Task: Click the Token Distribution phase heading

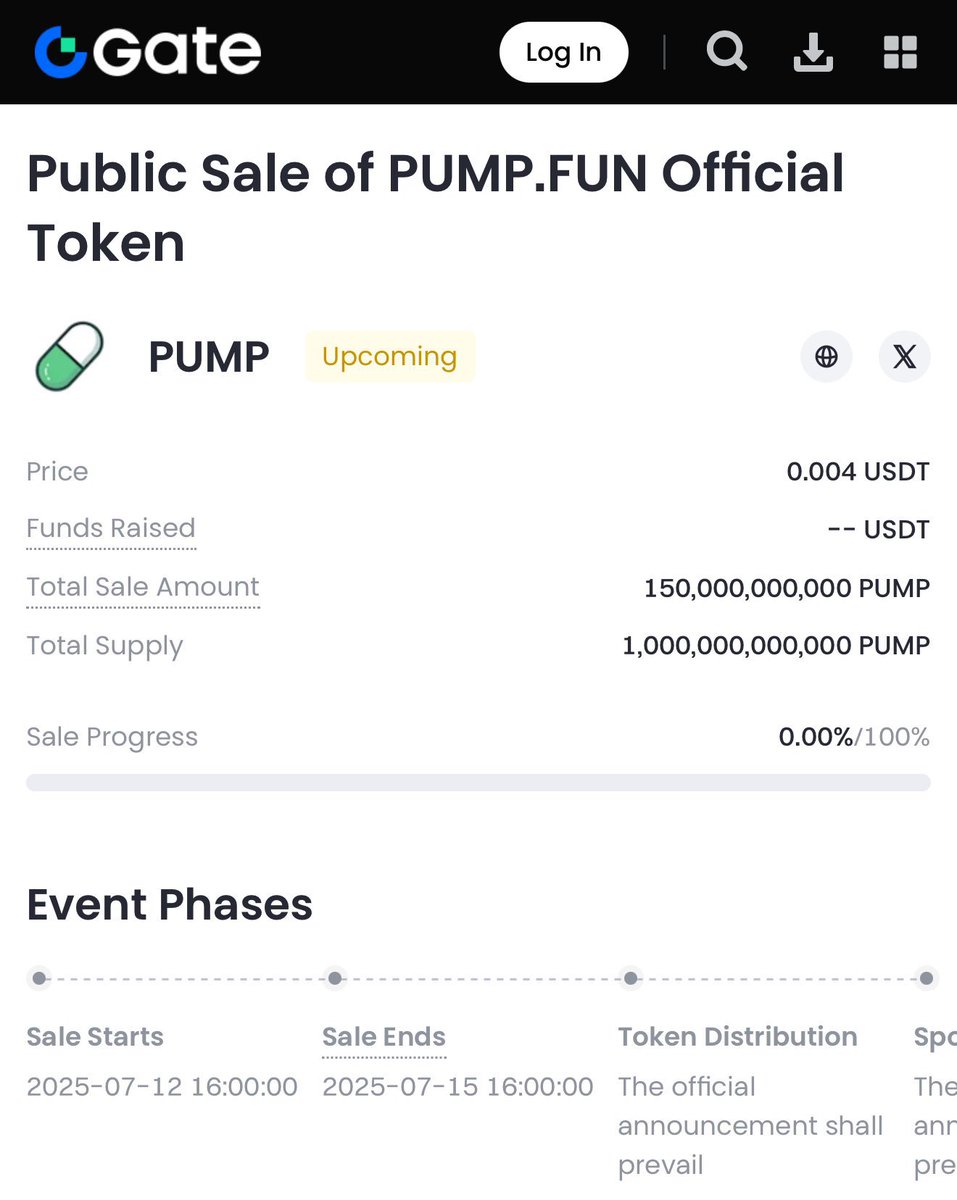Action: click(737, 1037)
